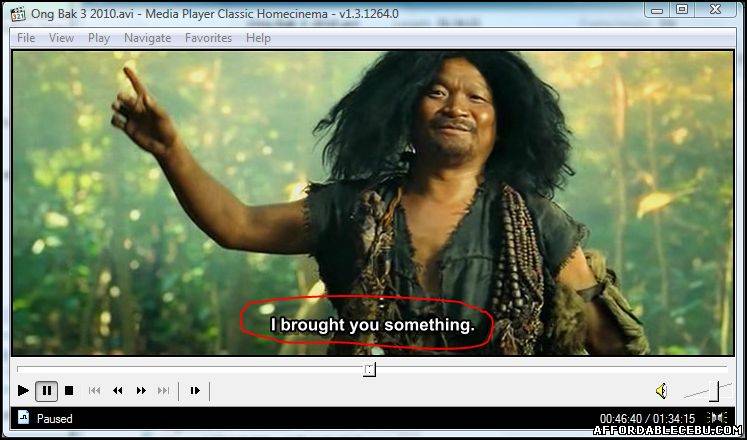Maximize the Media Player Classic window
The image size is (747, 440).
point(683,10)
